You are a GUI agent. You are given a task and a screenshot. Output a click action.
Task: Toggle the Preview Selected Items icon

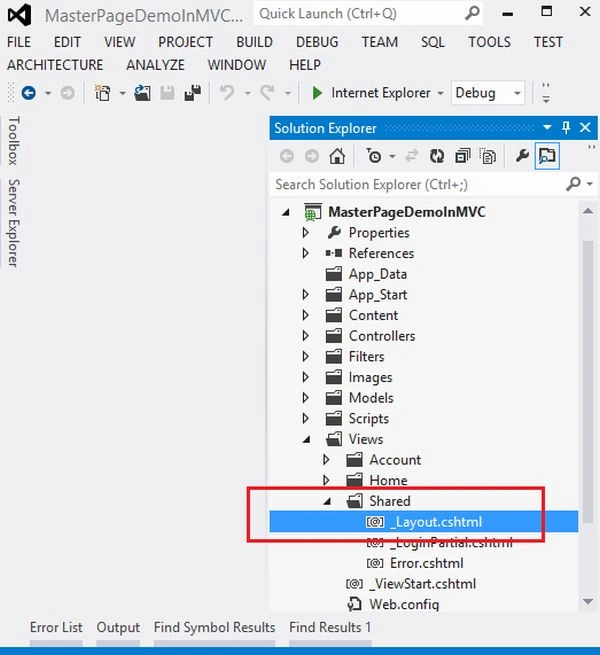[x=547, y=156]
